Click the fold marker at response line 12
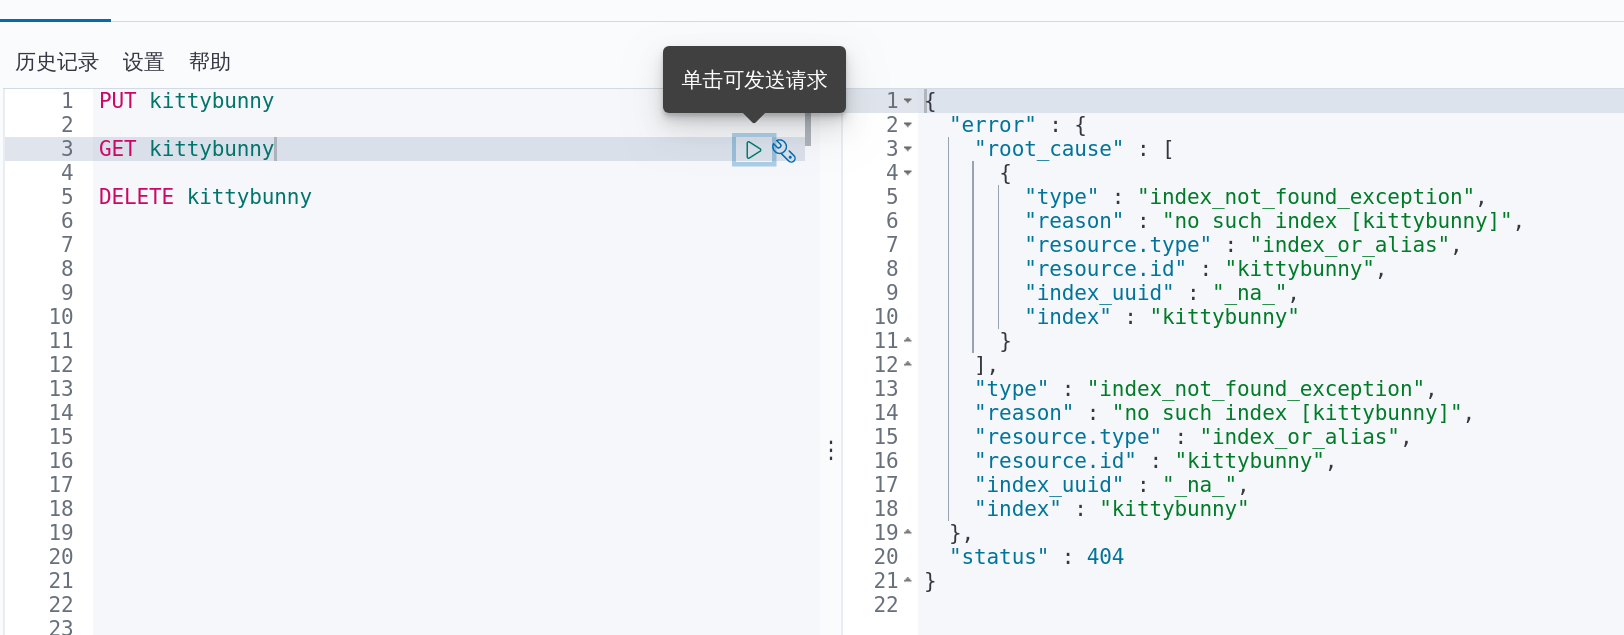Image resolution: width=1624 pixels, height=635 pixels. tap(908, 365)
